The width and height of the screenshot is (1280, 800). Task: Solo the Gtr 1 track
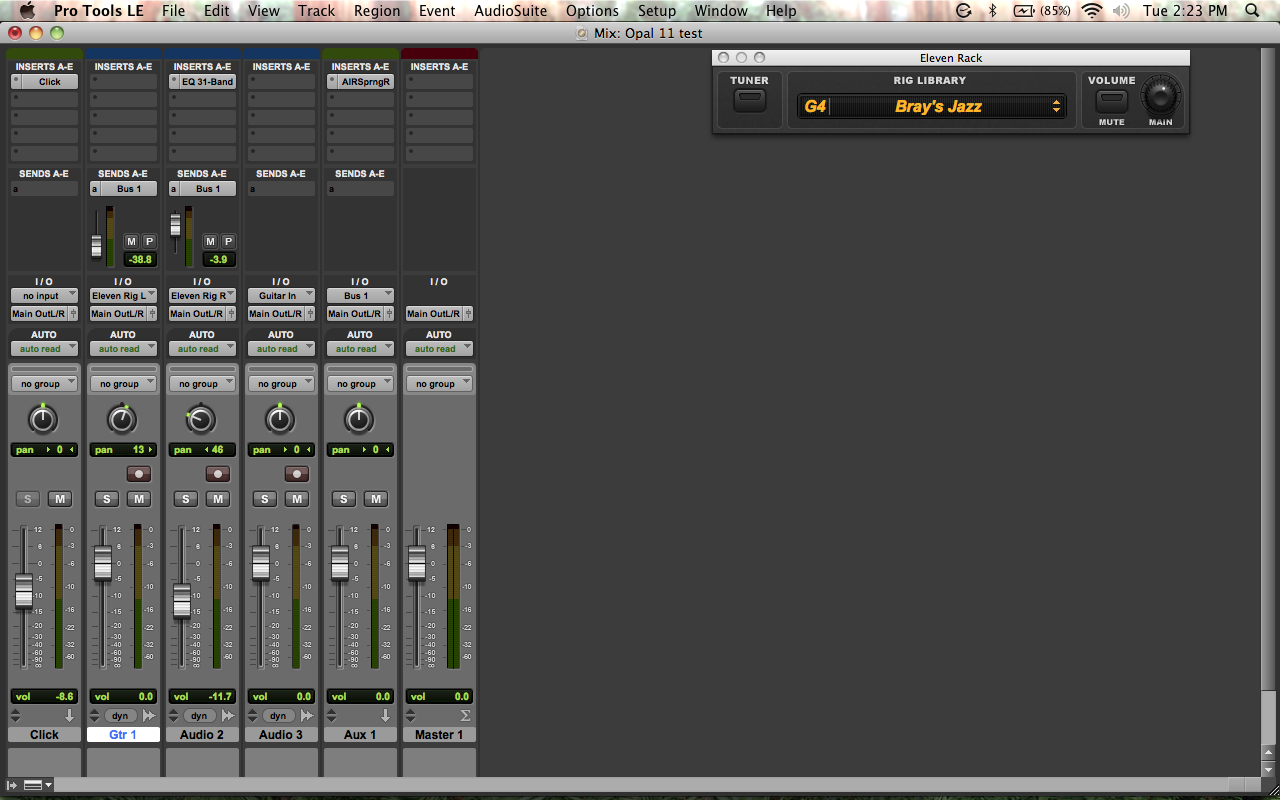point(106,498)
